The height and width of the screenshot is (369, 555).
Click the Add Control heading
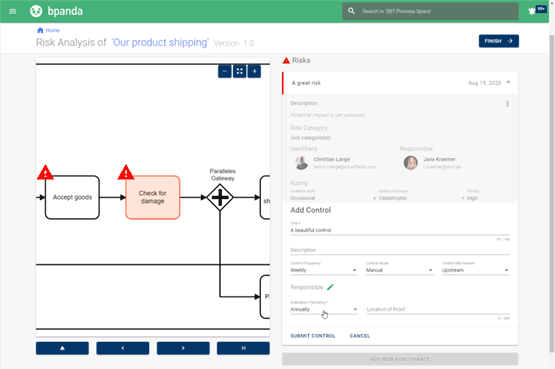click(310, 210)
